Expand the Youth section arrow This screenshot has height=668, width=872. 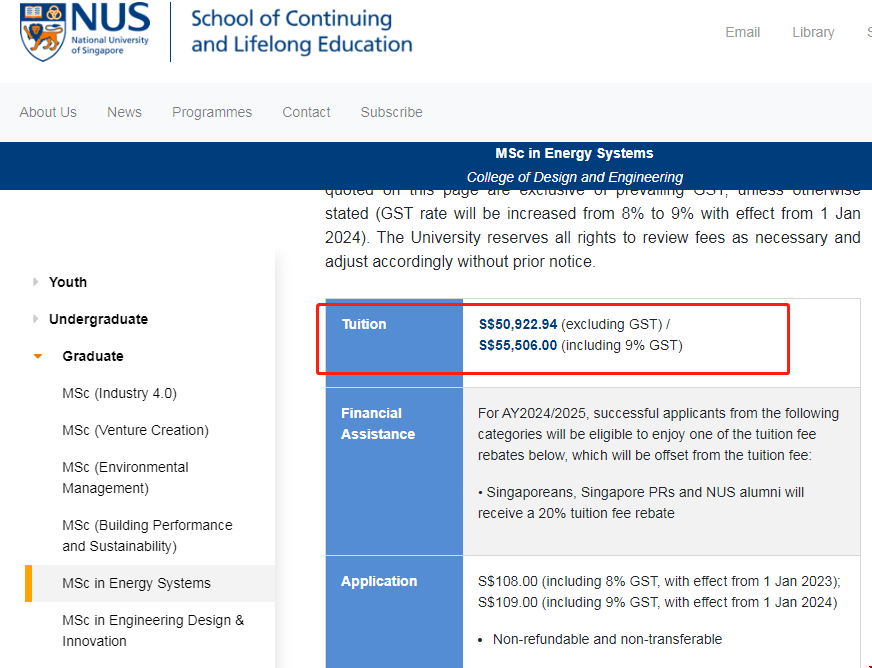click(36, 282)
